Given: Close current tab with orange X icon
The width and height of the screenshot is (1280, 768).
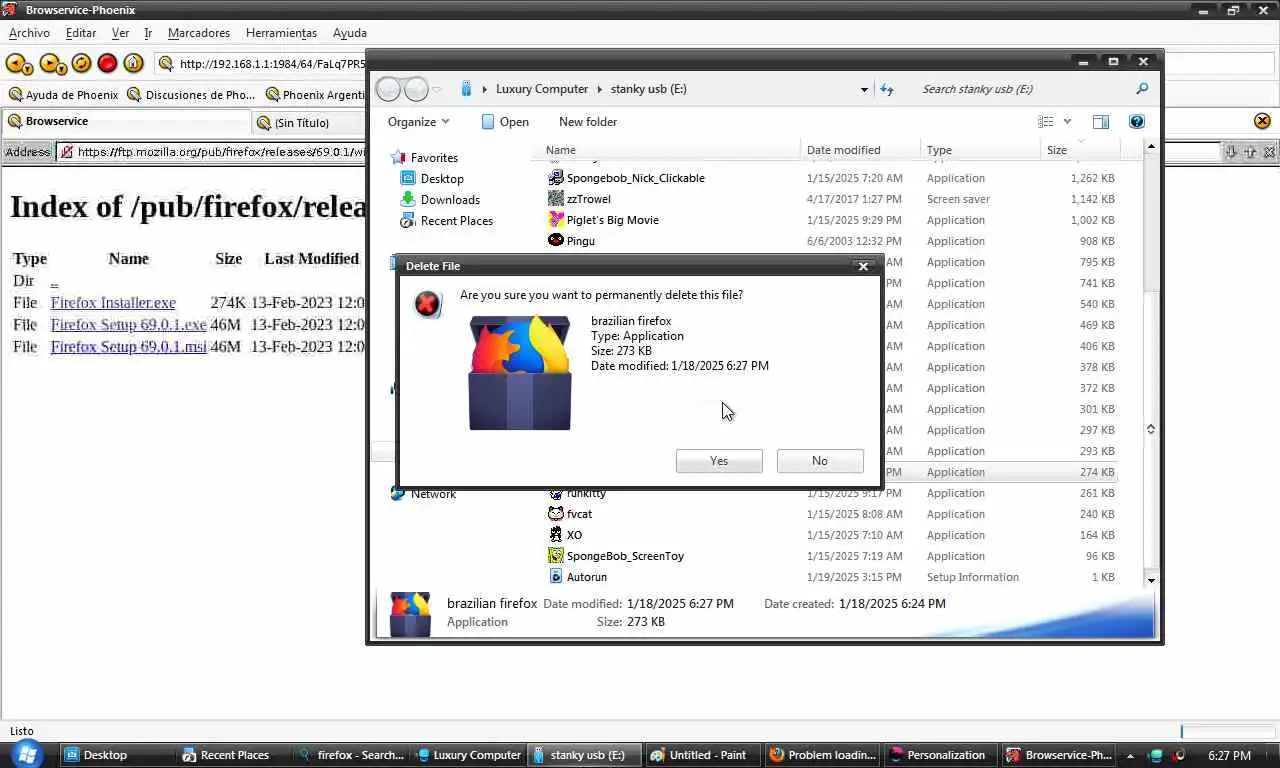Looking at the screenshot, I should pyautogui.click(x=1262, y=121).
